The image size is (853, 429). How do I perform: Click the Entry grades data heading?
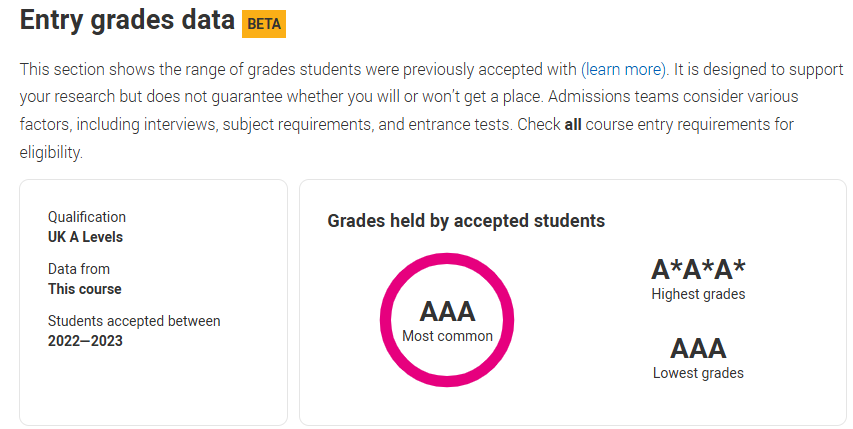[127, 21]
